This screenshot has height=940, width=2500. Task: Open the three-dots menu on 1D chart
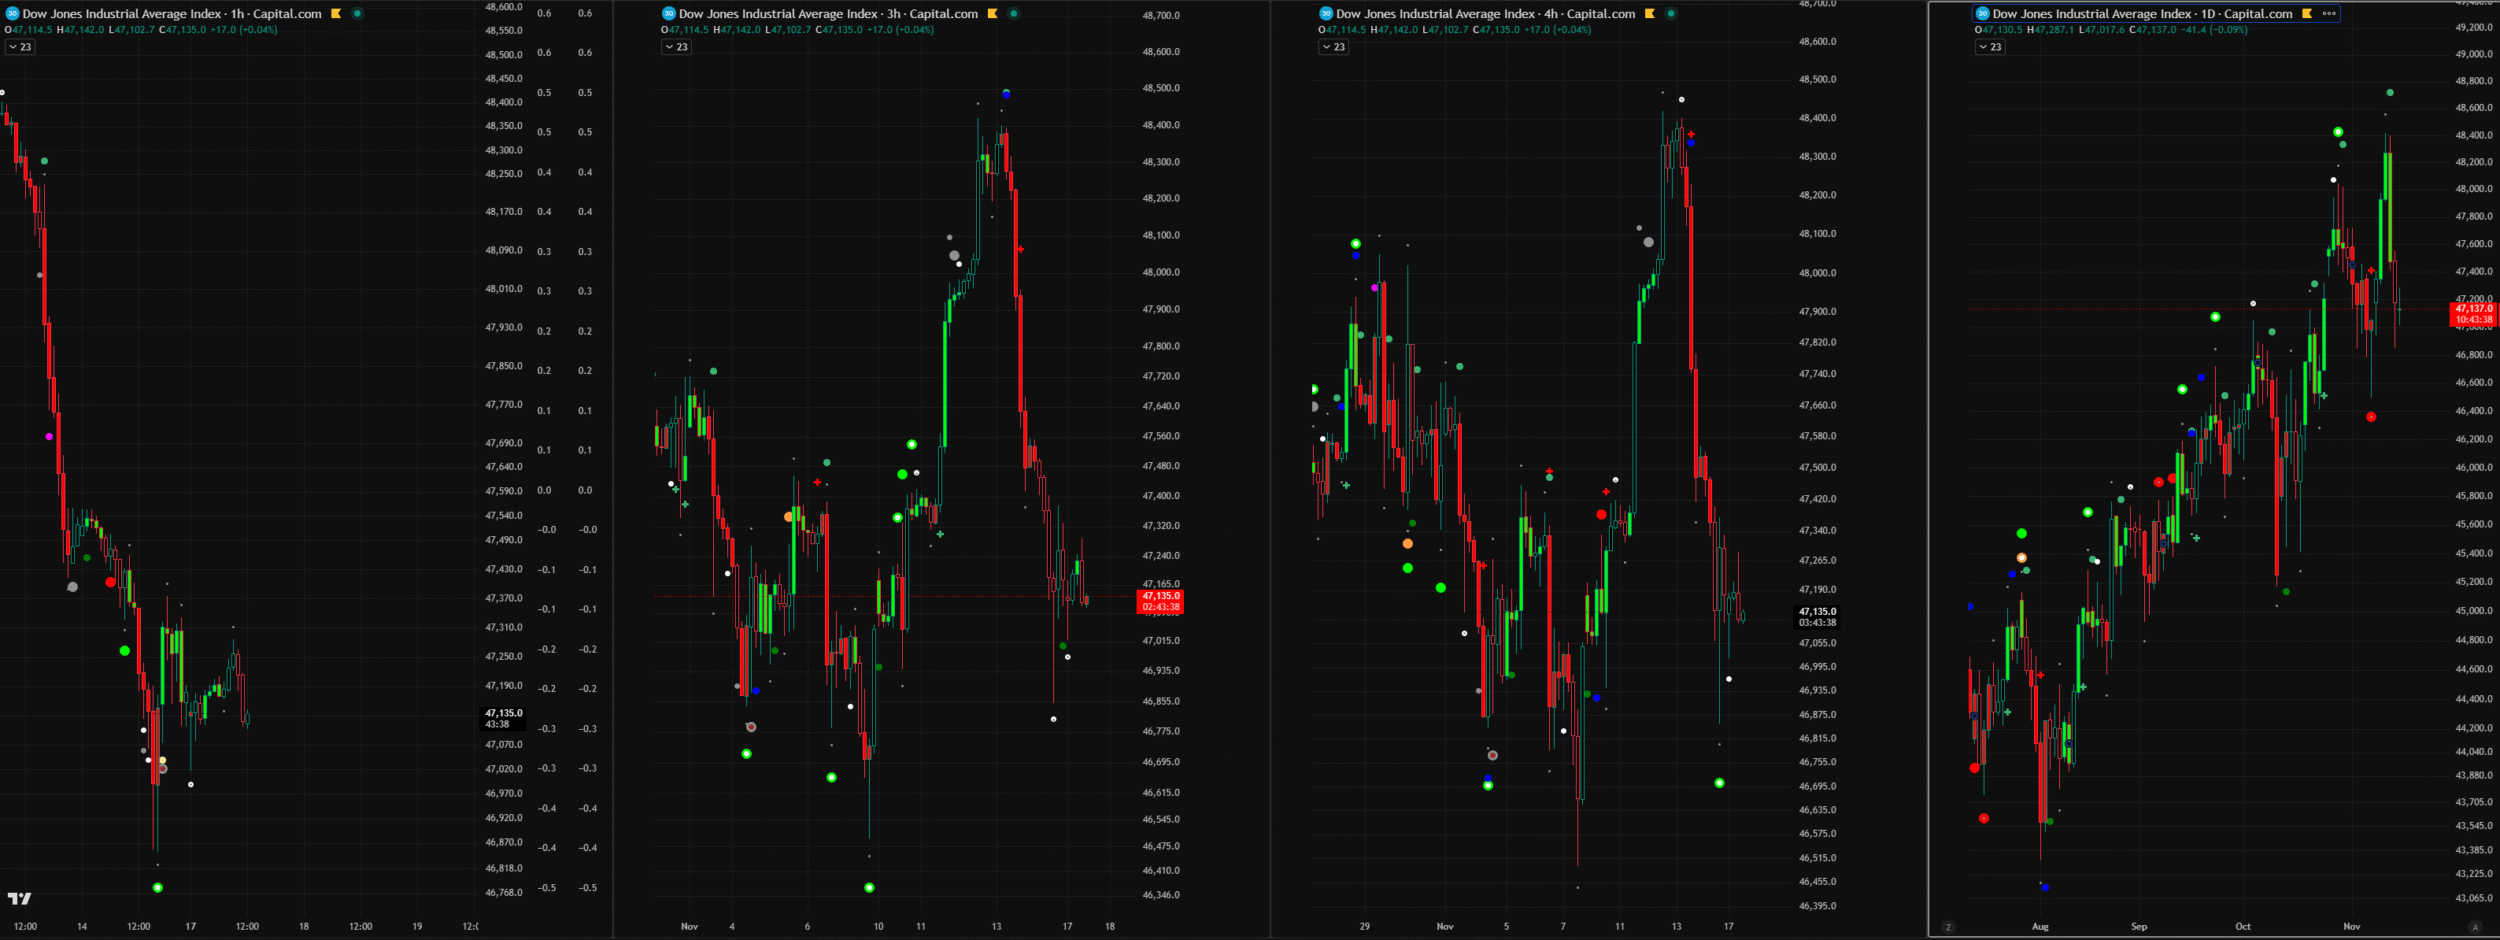[x=2328, y=14]
